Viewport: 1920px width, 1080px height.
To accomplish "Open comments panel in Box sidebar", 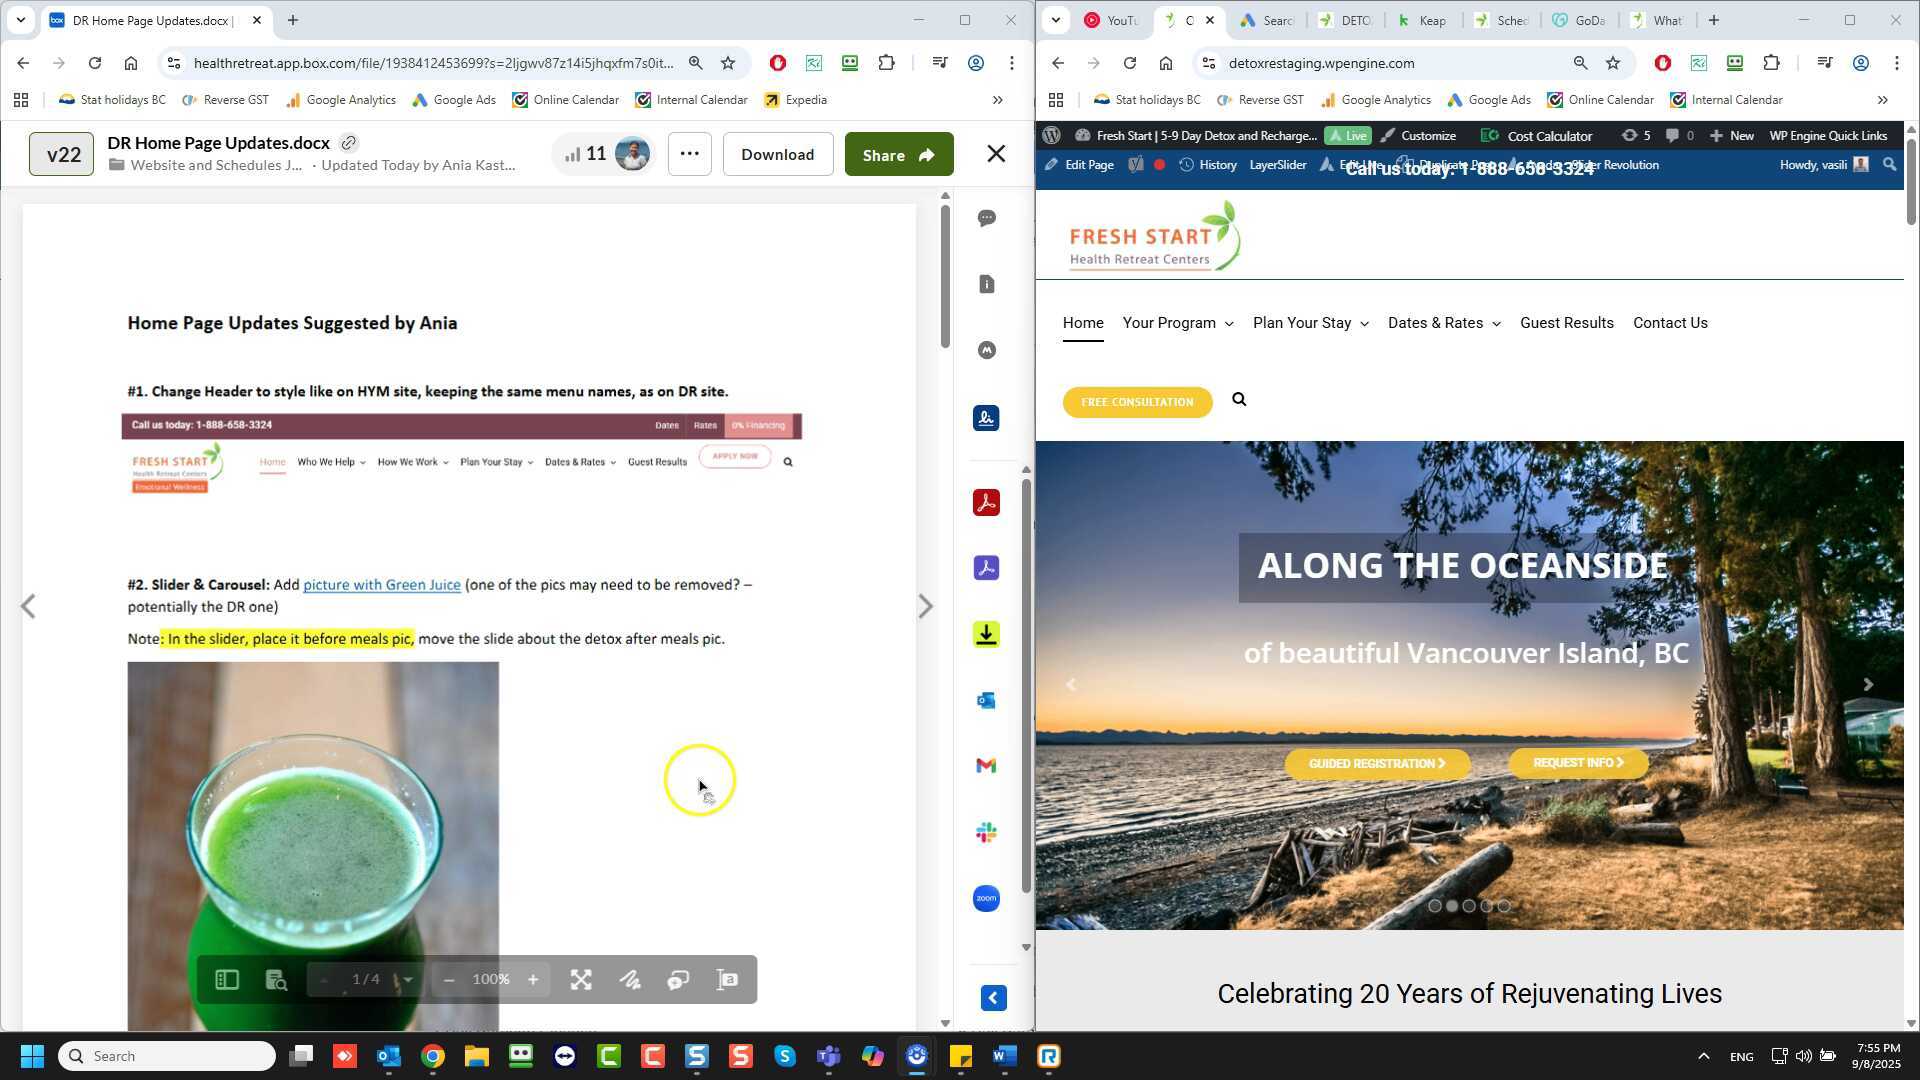I will (x=987, y=218).
